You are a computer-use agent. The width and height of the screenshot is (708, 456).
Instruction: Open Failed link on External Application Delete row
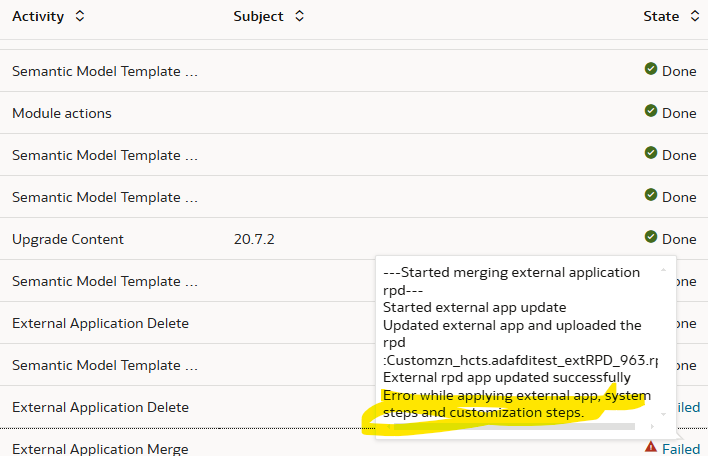pyautogui.click(x=689, y=407)
